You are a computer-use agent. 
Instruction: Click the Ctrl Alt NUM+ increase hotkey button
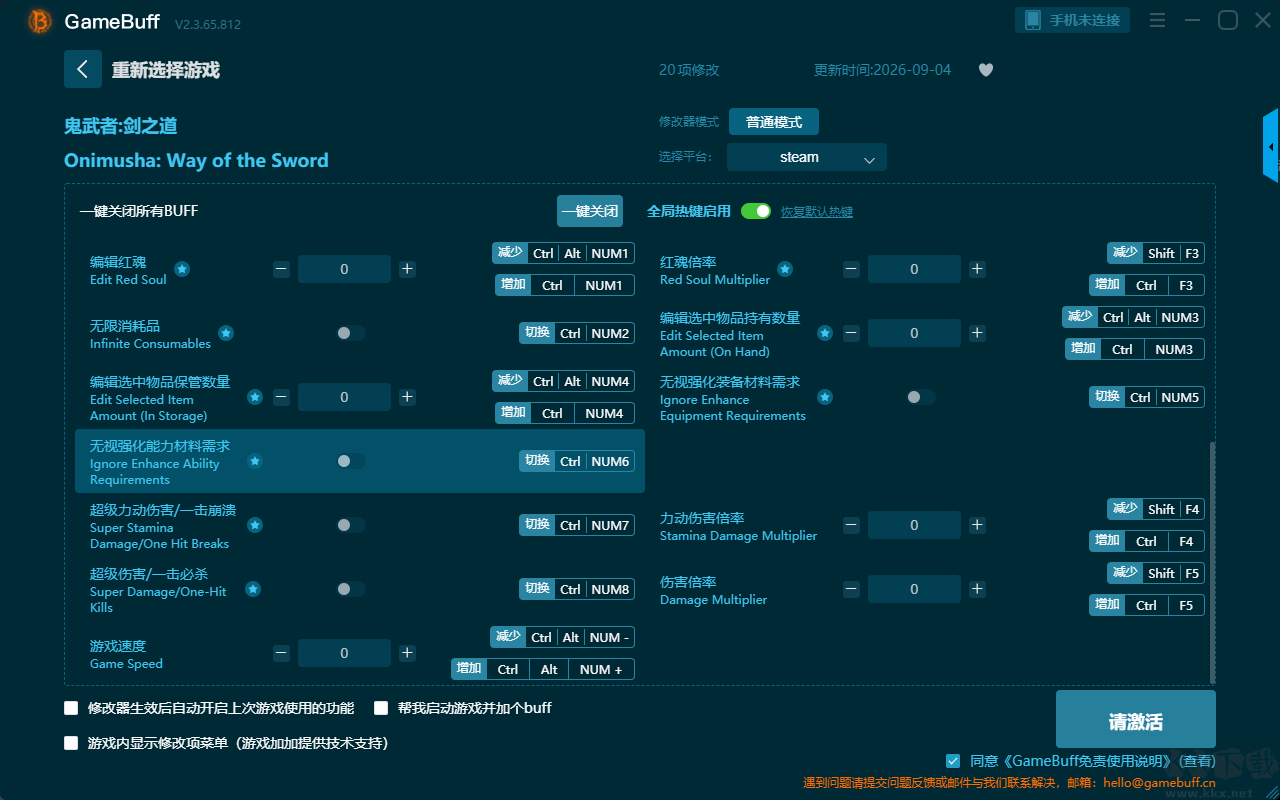pyautogui.click(x=543, y=669)
